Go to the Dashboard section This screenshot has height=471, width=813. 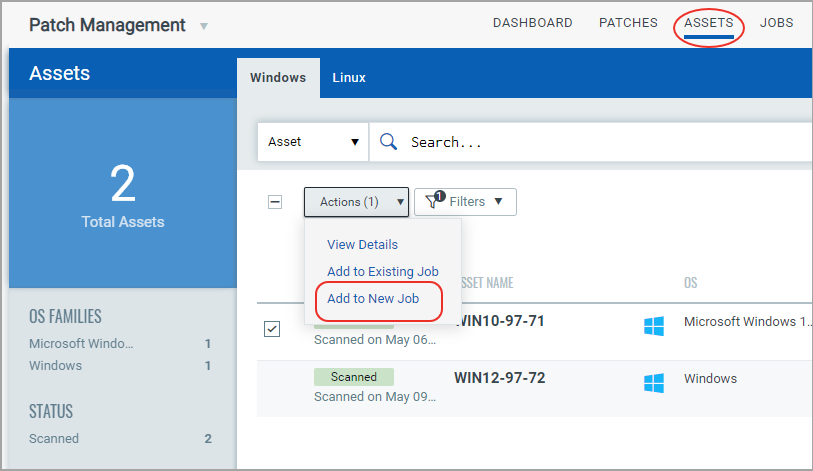tap(532, 23)
